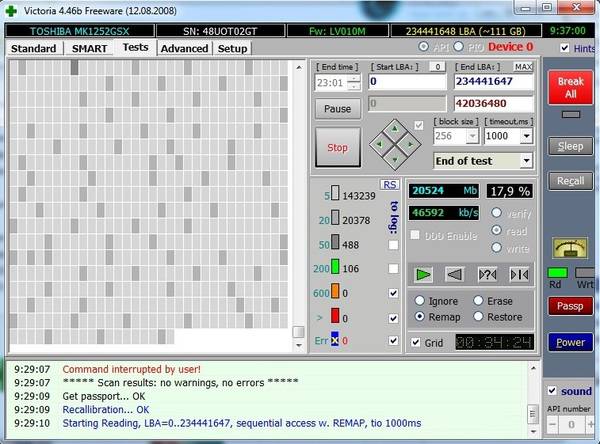This screenshot has height=444, width=600.
Task: Select the Ignore radio option
Action: point(421,300)
